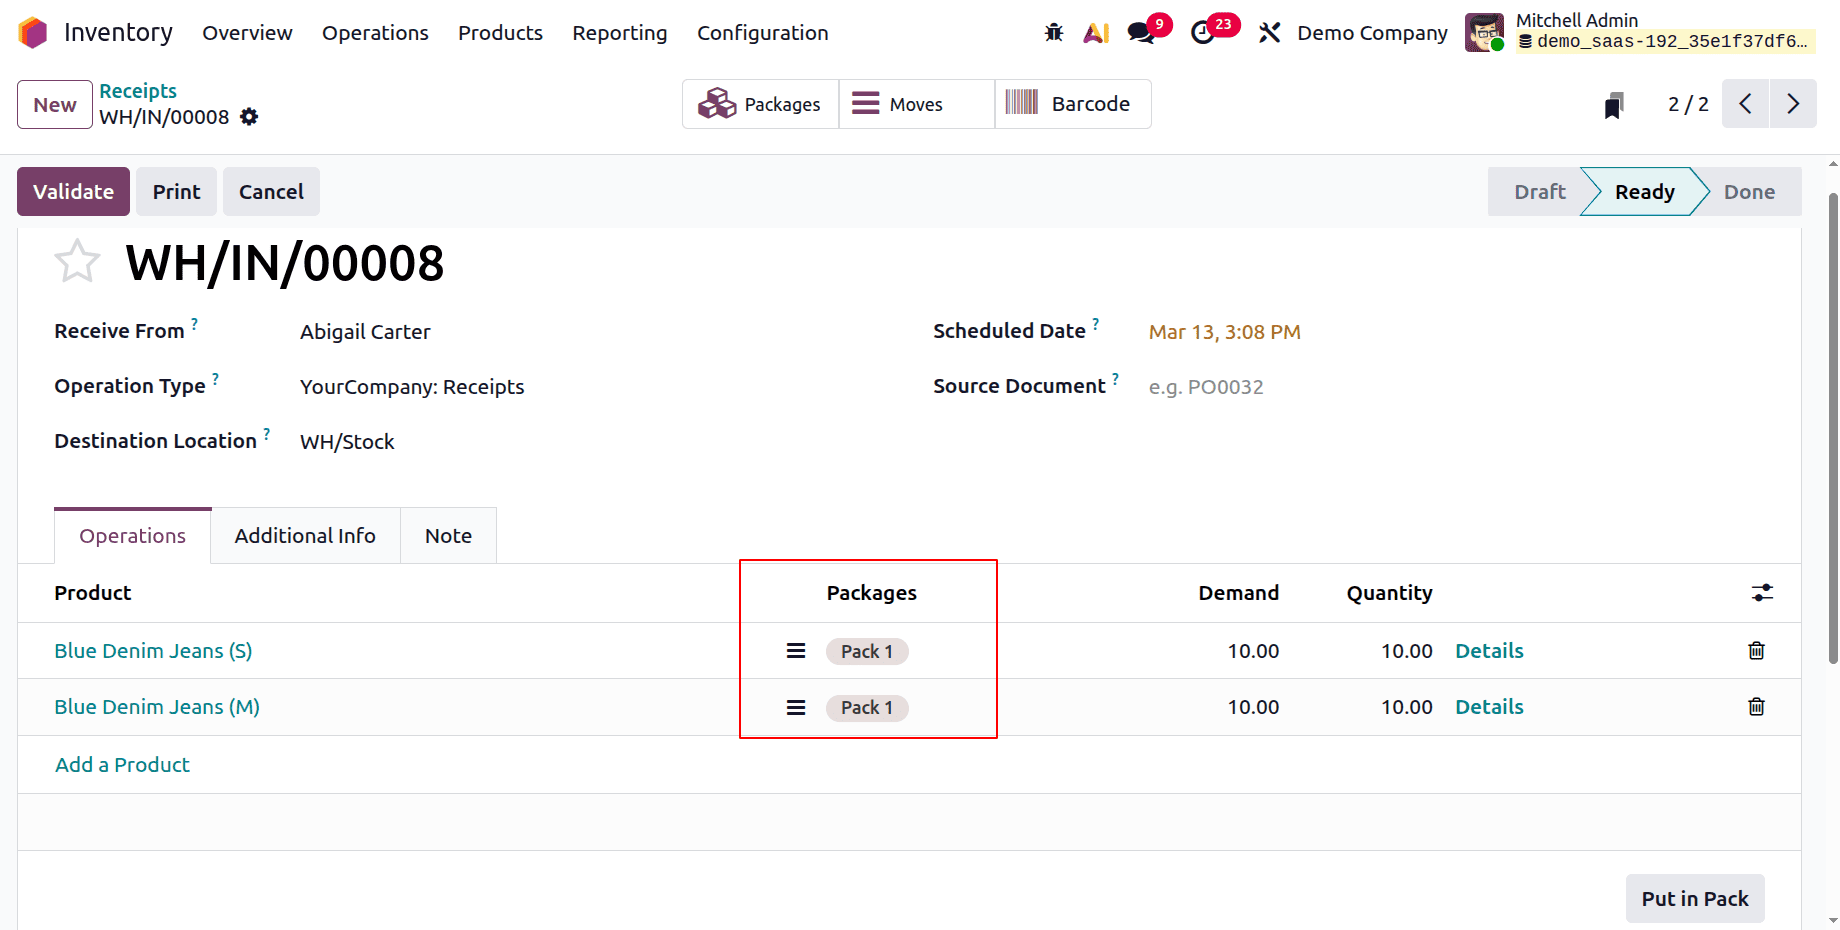Click the AI assistant icon
Screen dimensions: 1840x930
[x=1096, y=32]
